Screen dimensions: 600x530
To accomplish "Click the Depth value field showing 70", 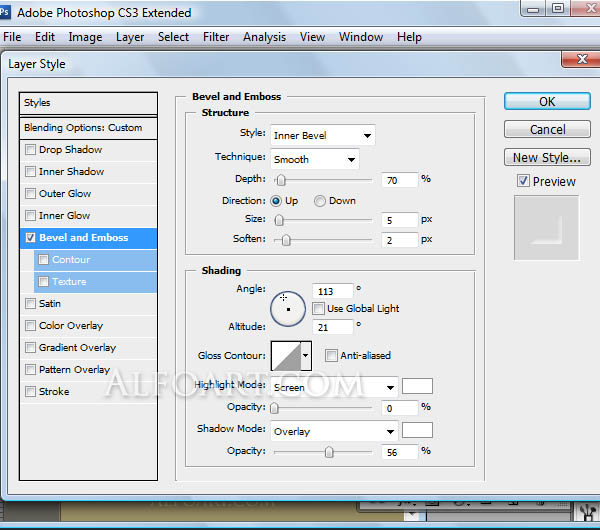I will 399,180.
